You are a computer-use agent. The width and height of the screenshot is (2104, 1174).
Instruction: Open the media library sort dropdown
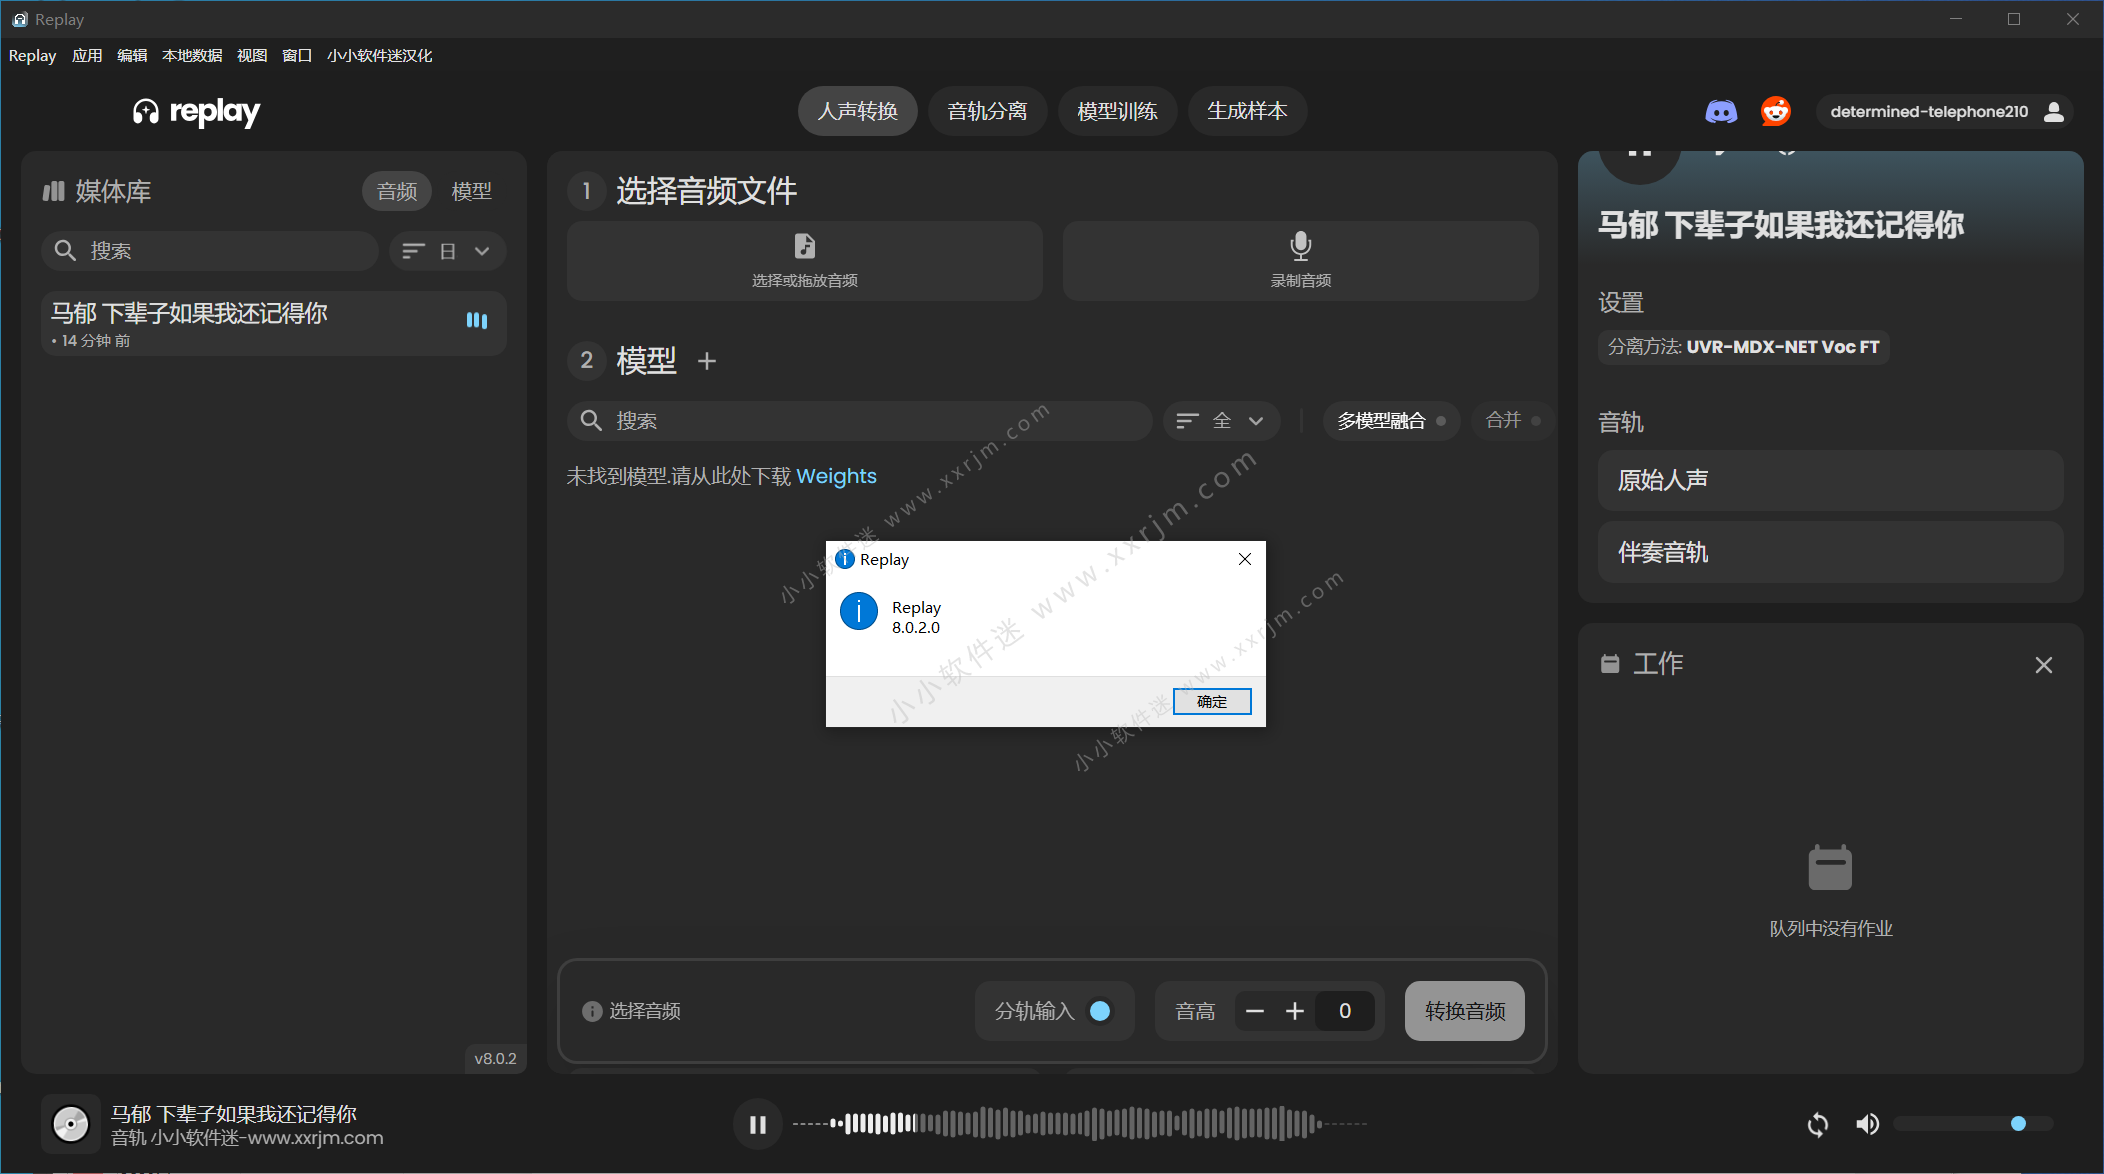(447, 251)
